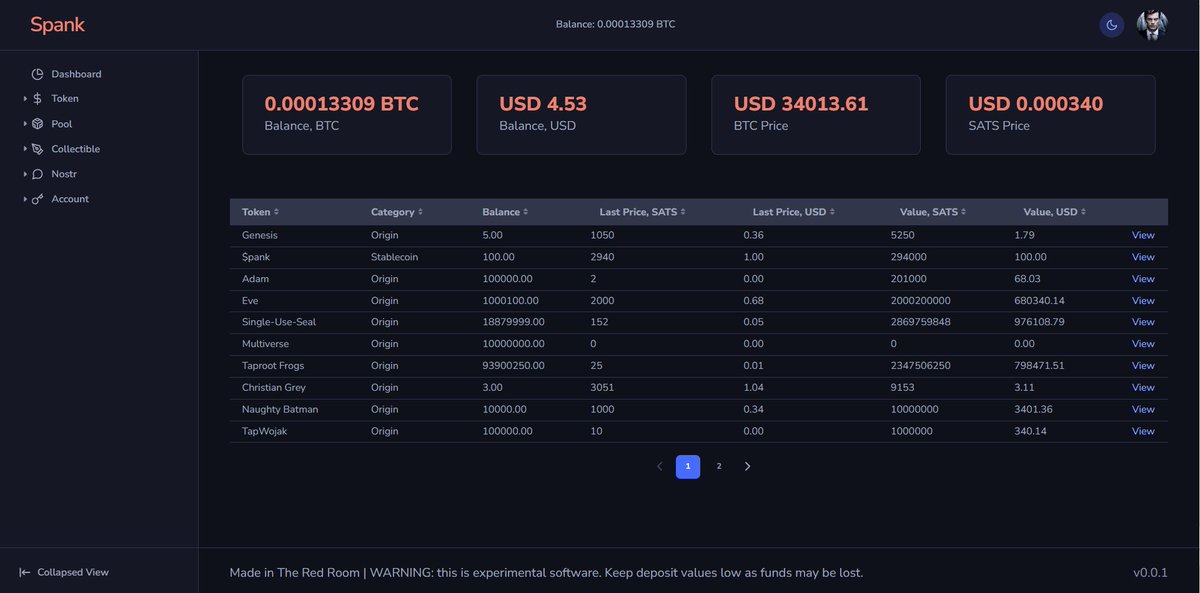Click the header Balance: 0.00013309 BTC text
The width and height of the screenshot is (1200, 593).
[x=616, y=24]
